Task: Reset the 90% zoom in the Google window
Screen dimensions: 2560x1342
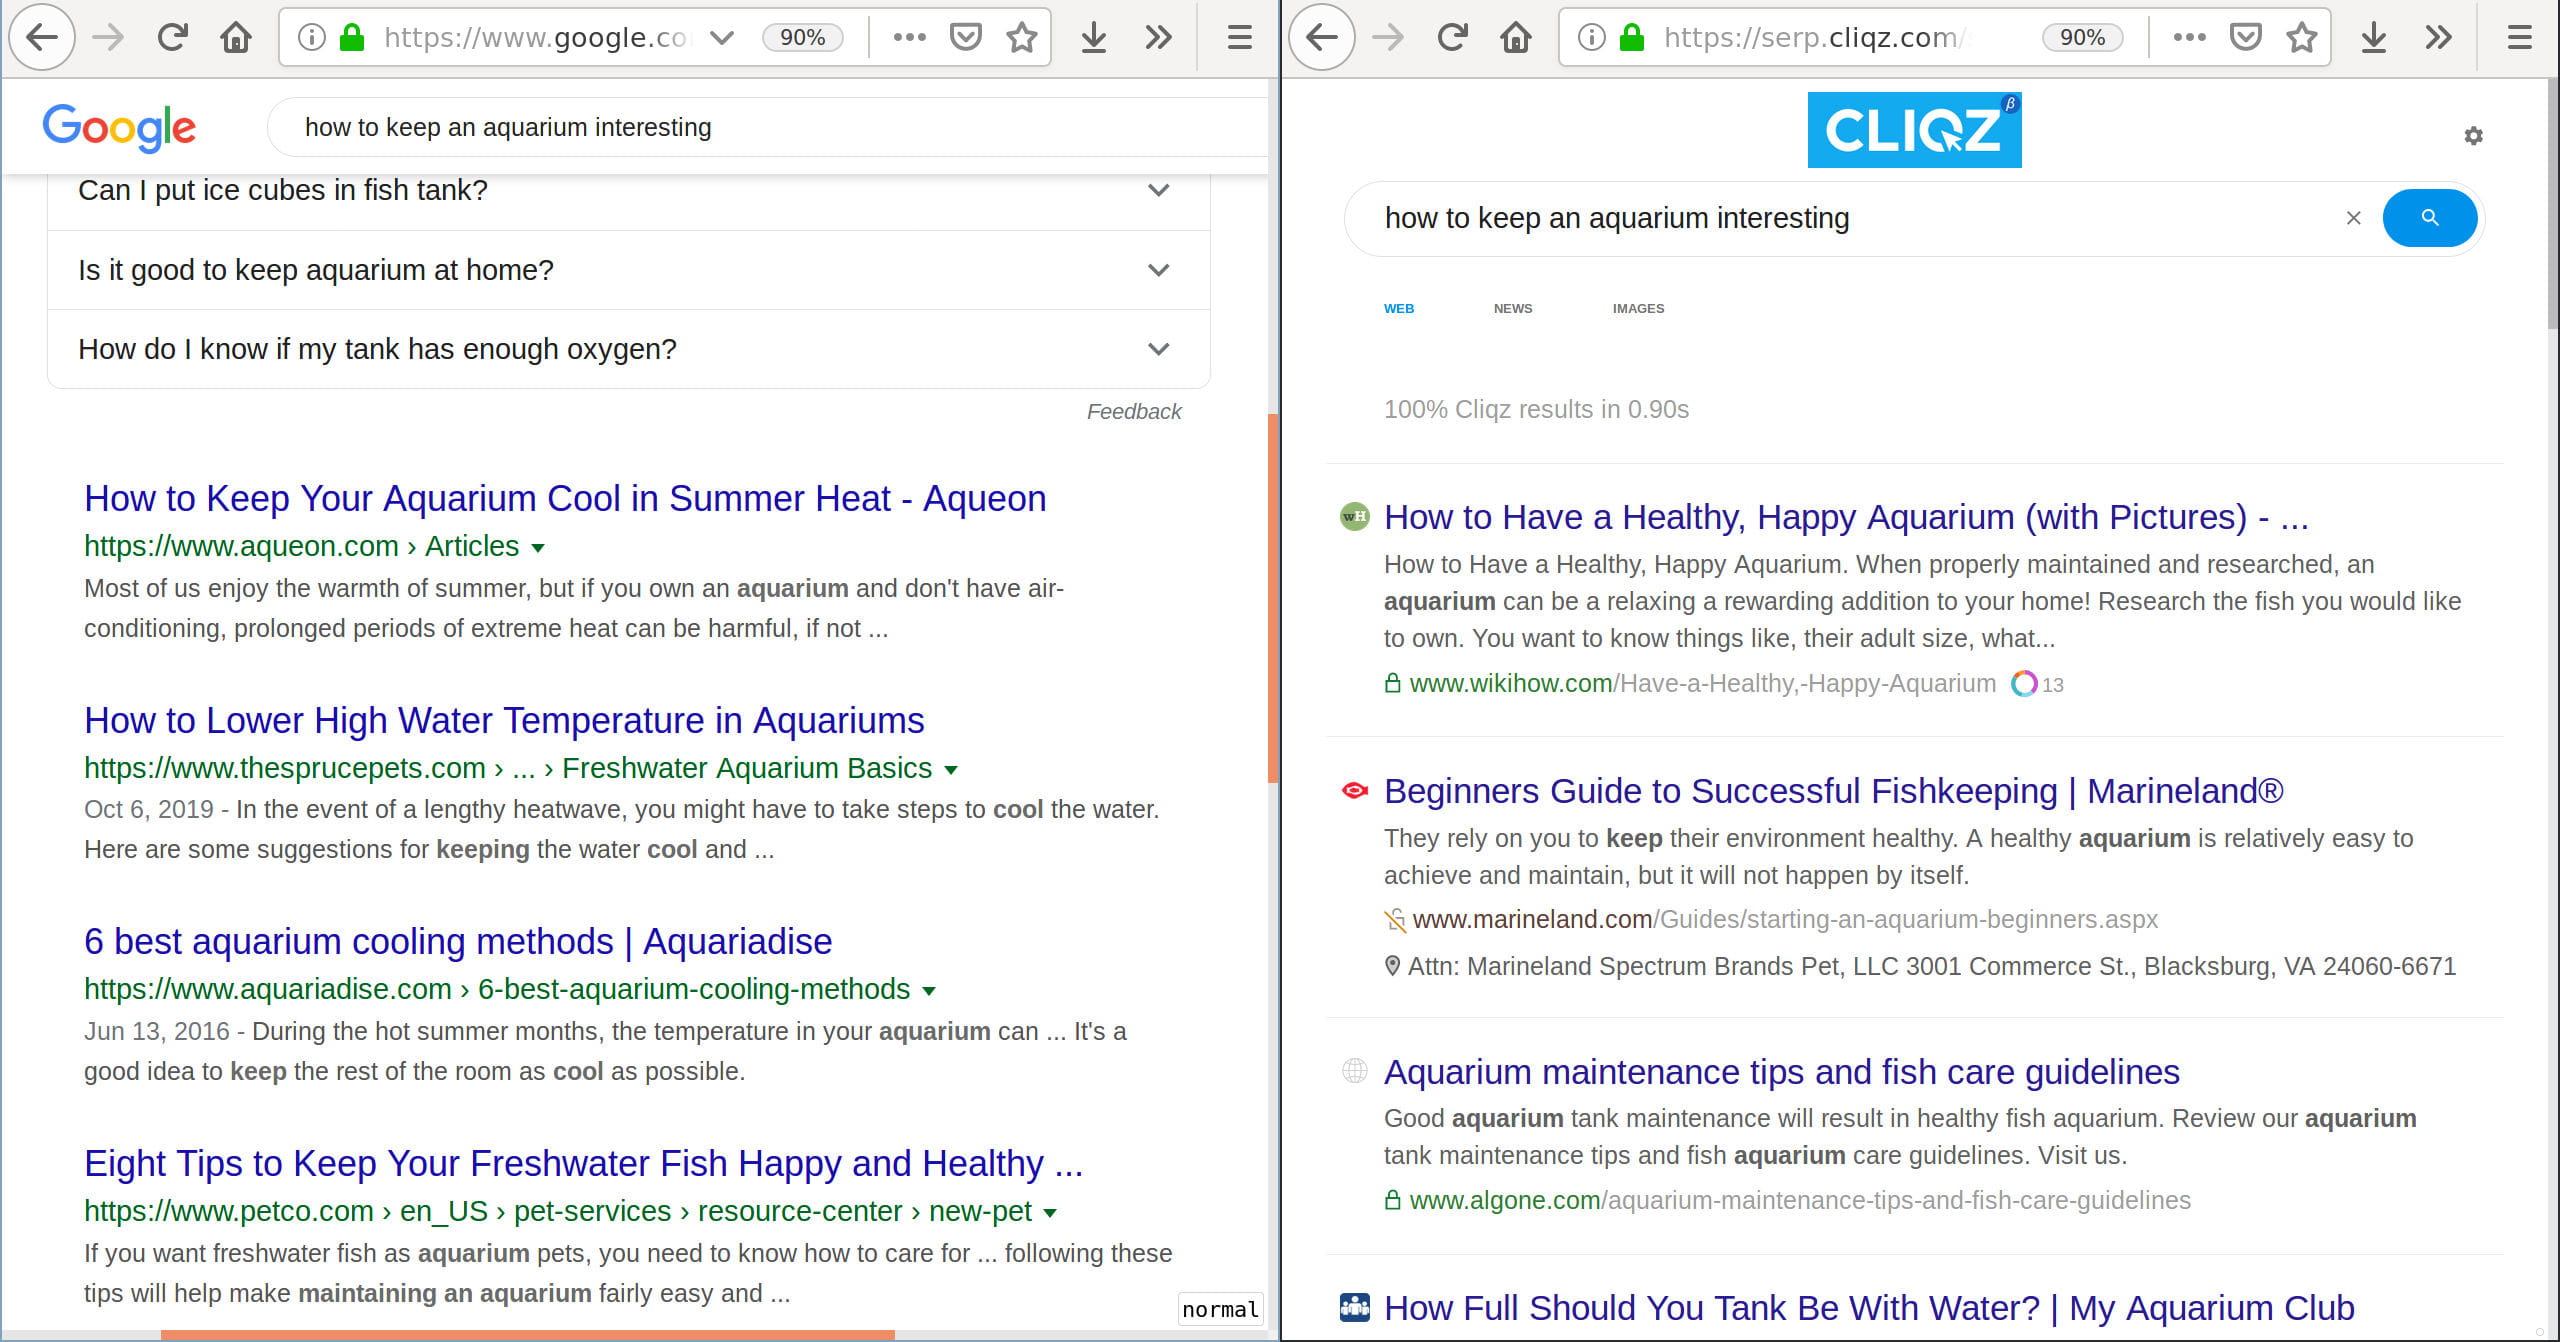Action: pos(802,38)
